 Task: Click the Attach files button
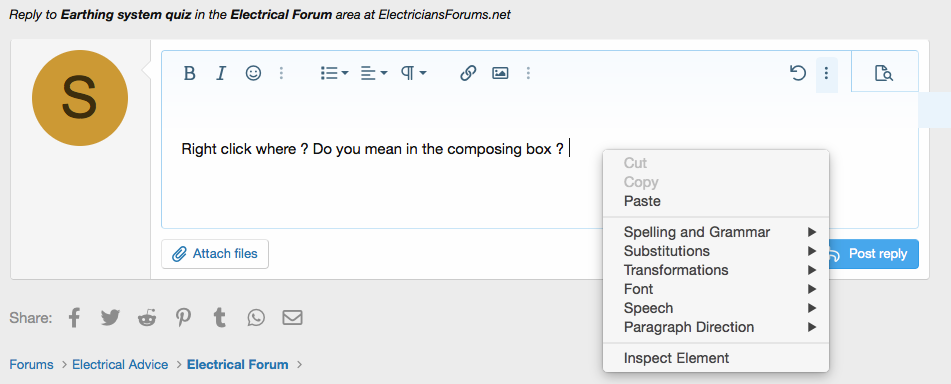(x=215, y=254)
